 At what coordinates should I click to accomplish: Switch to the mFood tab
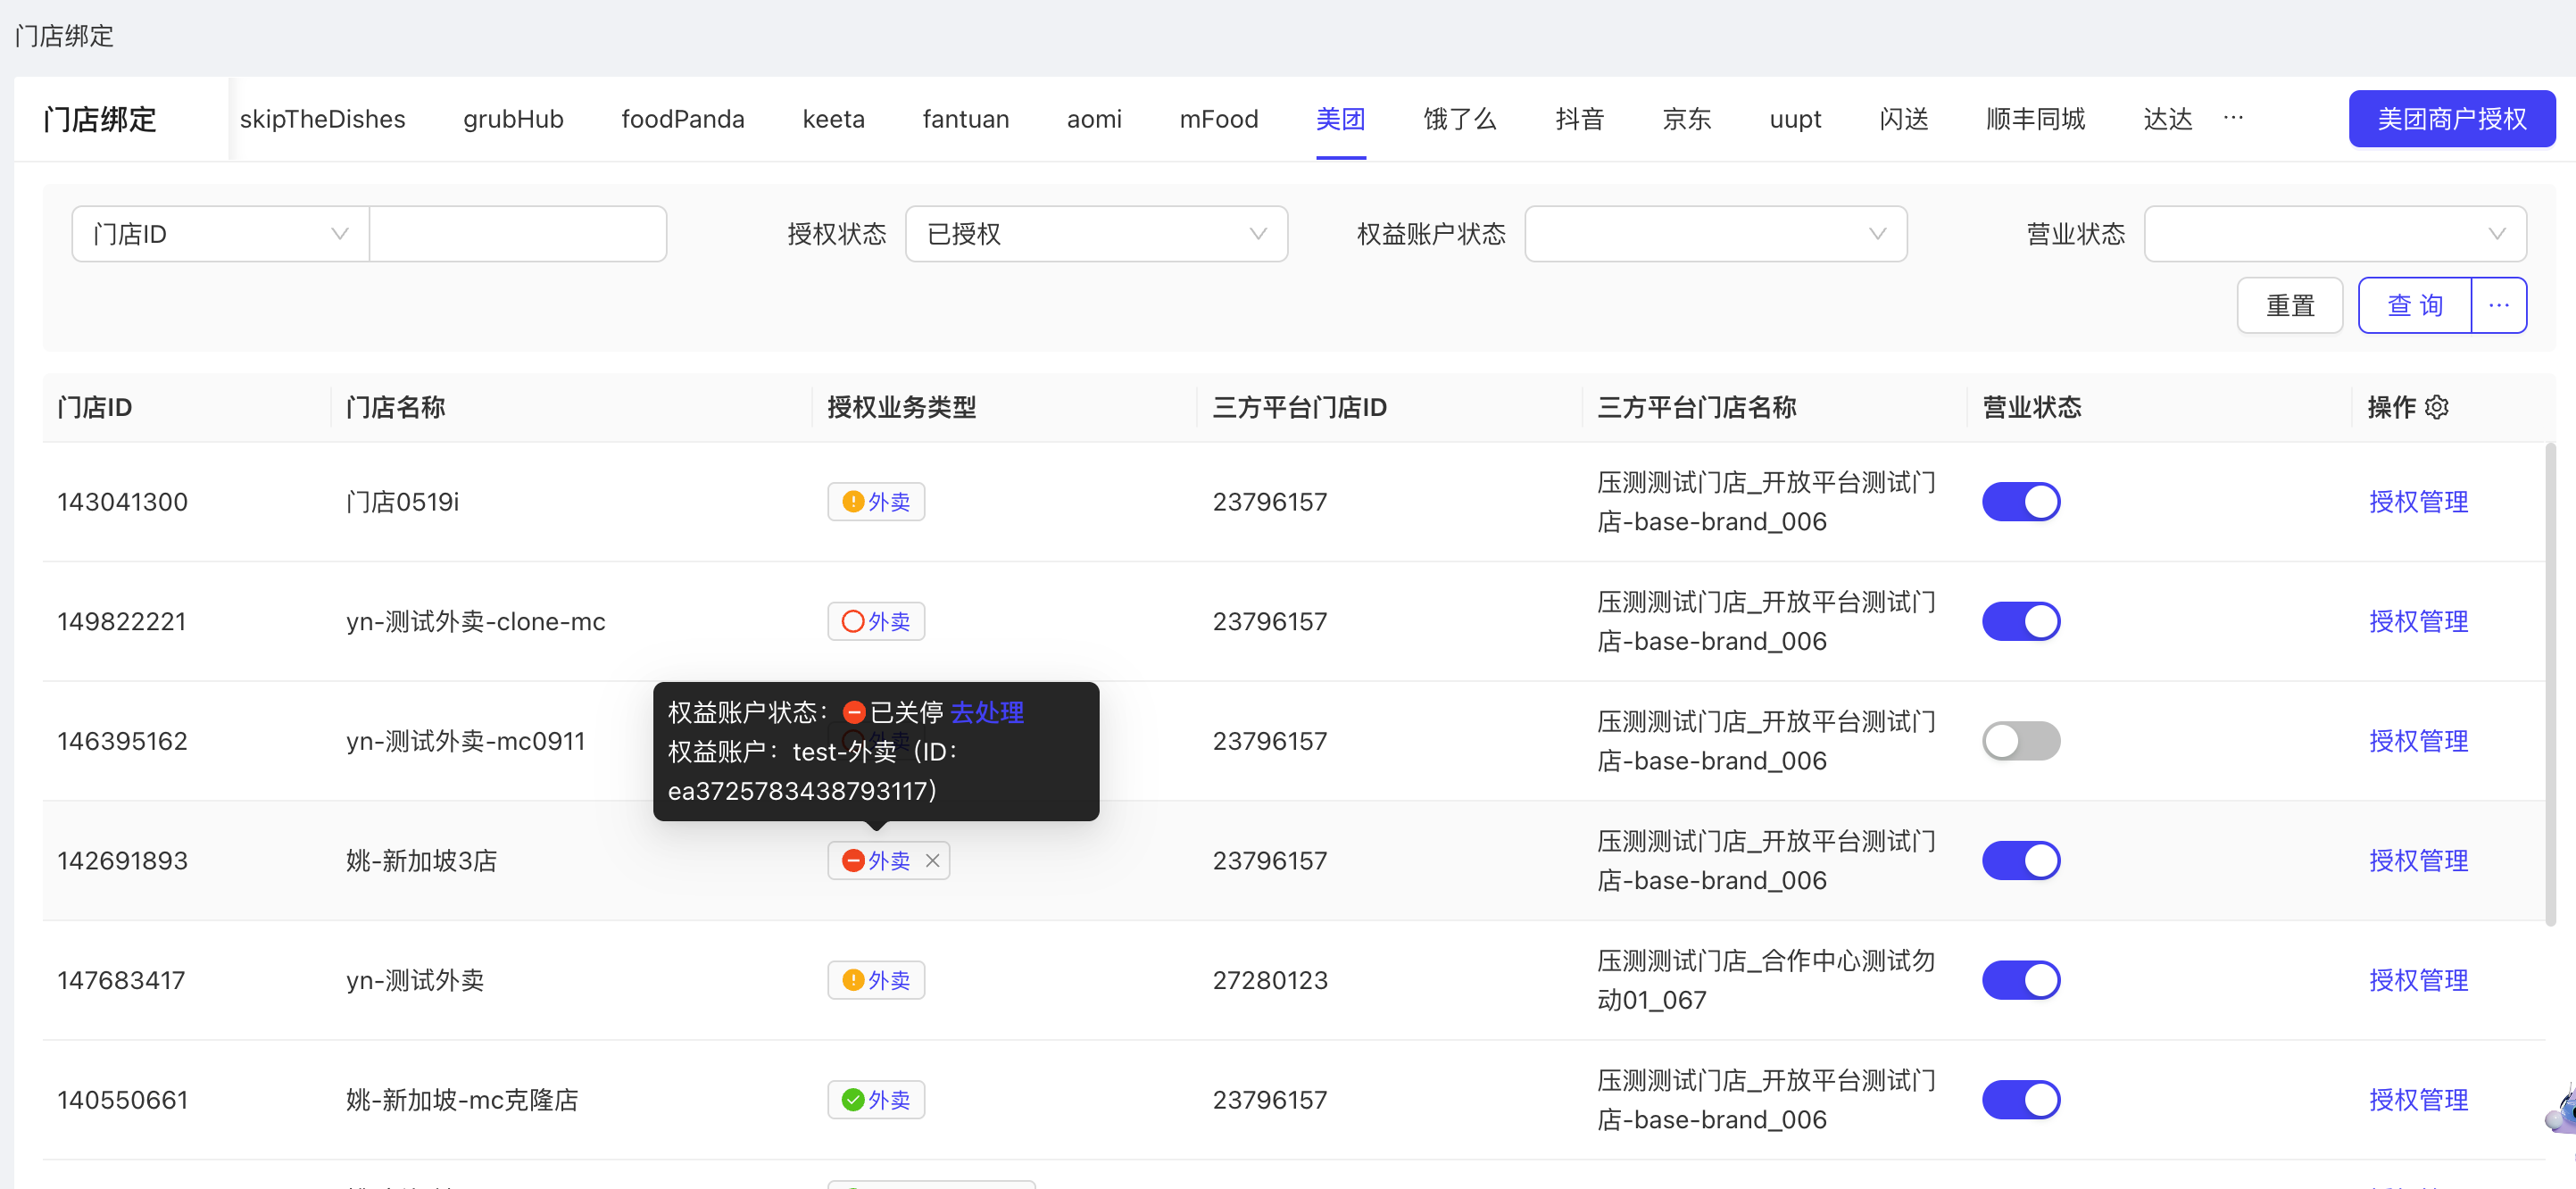1218,119
